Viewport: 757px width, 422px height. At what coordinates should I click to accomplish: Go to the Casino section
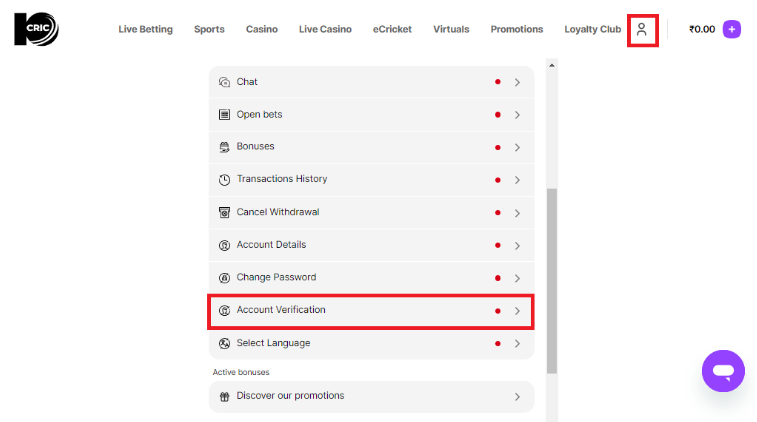(x=262, y=30)
